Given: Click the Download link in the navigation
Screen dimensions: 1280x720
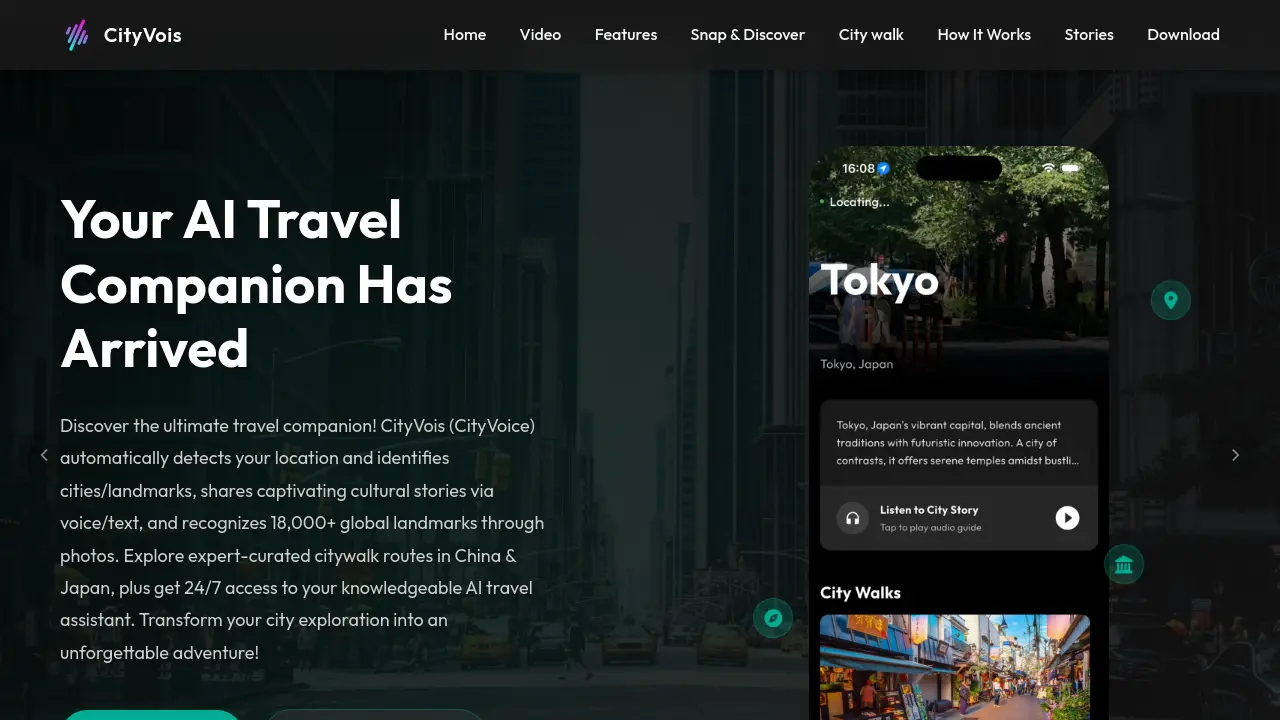Looking at the screenshot, I should [1183, 35].
